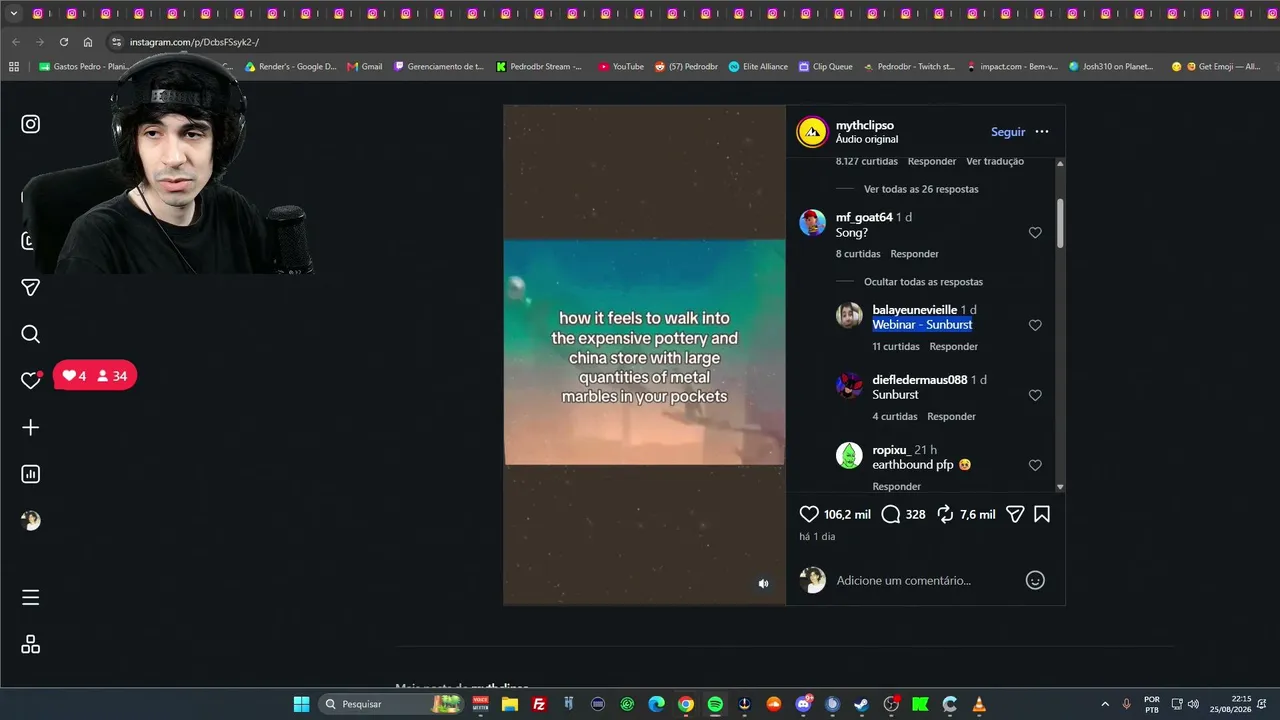The width and height of the screenshot is (1280, 720).
Task: Collapse replies with Ocultar todas as respostas
Action: (923, 282)
